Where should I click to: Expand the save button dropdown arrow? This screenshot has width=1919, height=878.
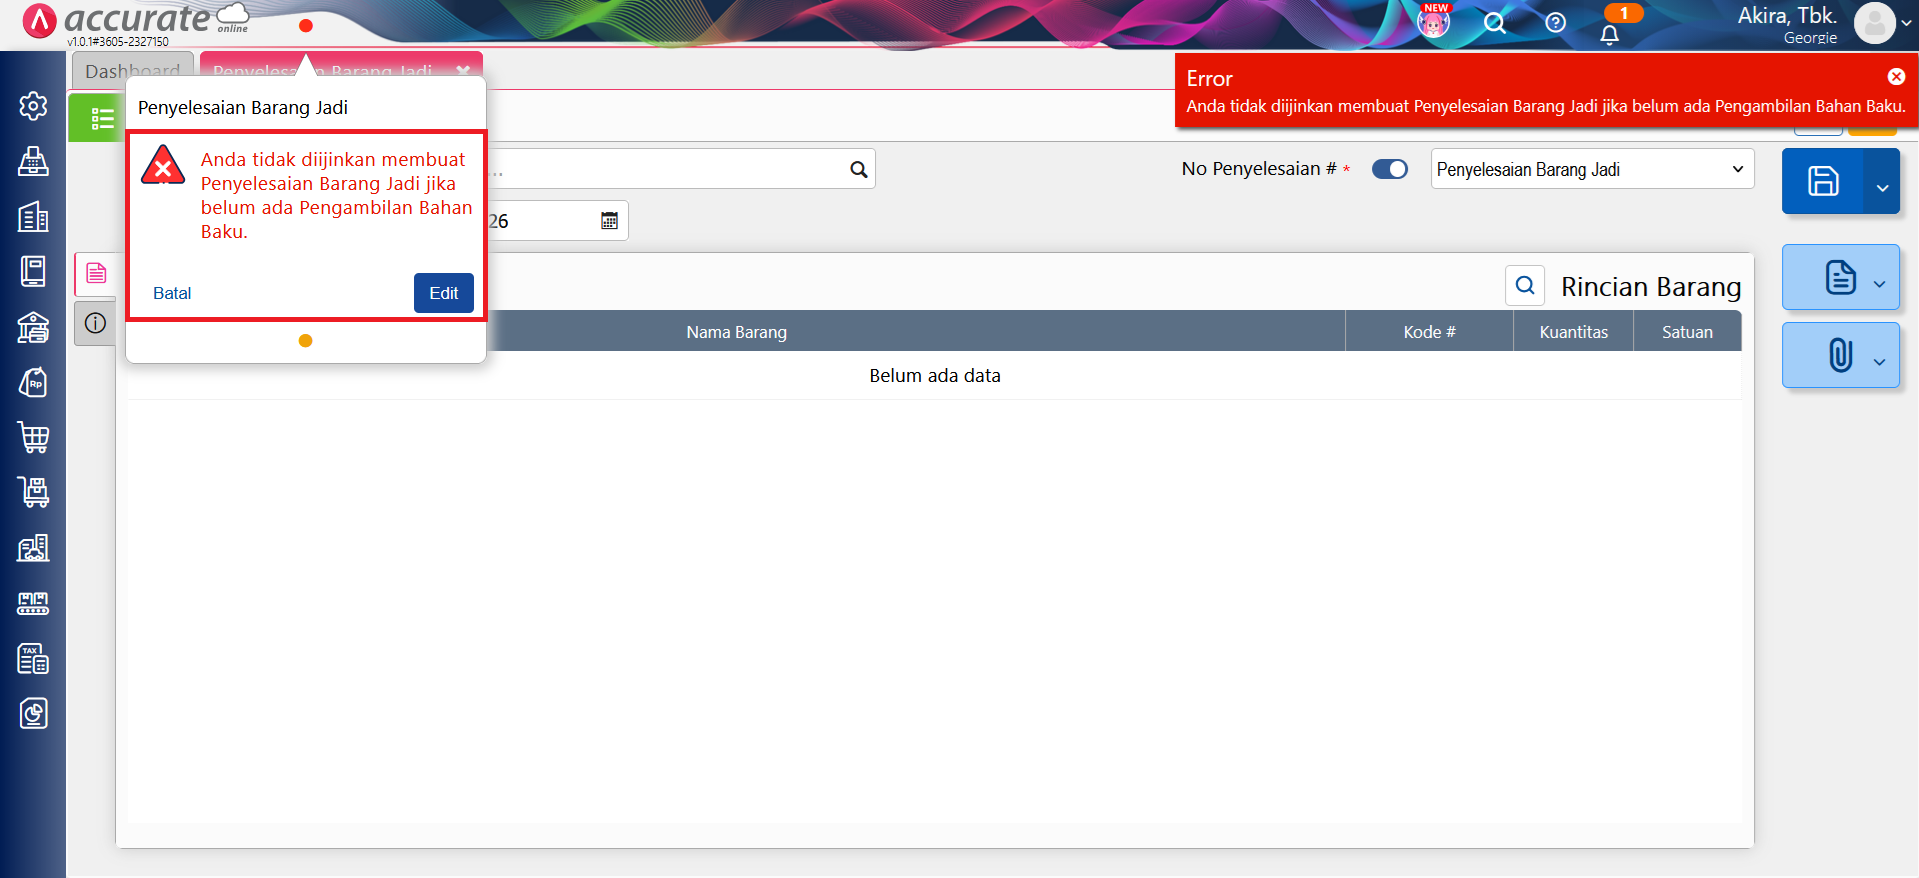tap(1882, 187)
